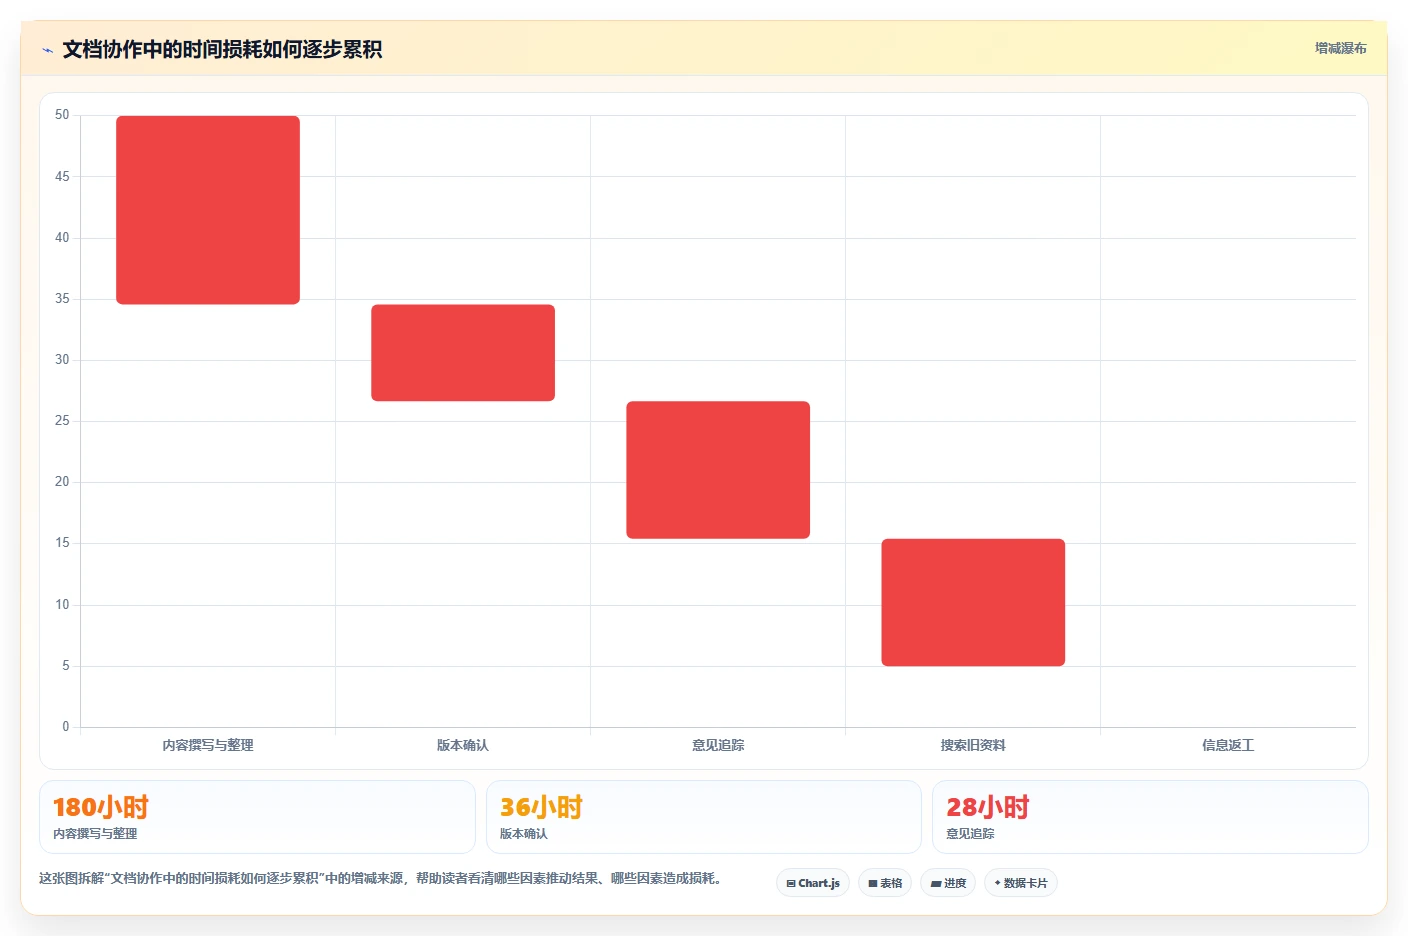Screen dimensions: 1408x936
Task: Click the x-axis label 版本确认
Action: click(x=463, y=745)
